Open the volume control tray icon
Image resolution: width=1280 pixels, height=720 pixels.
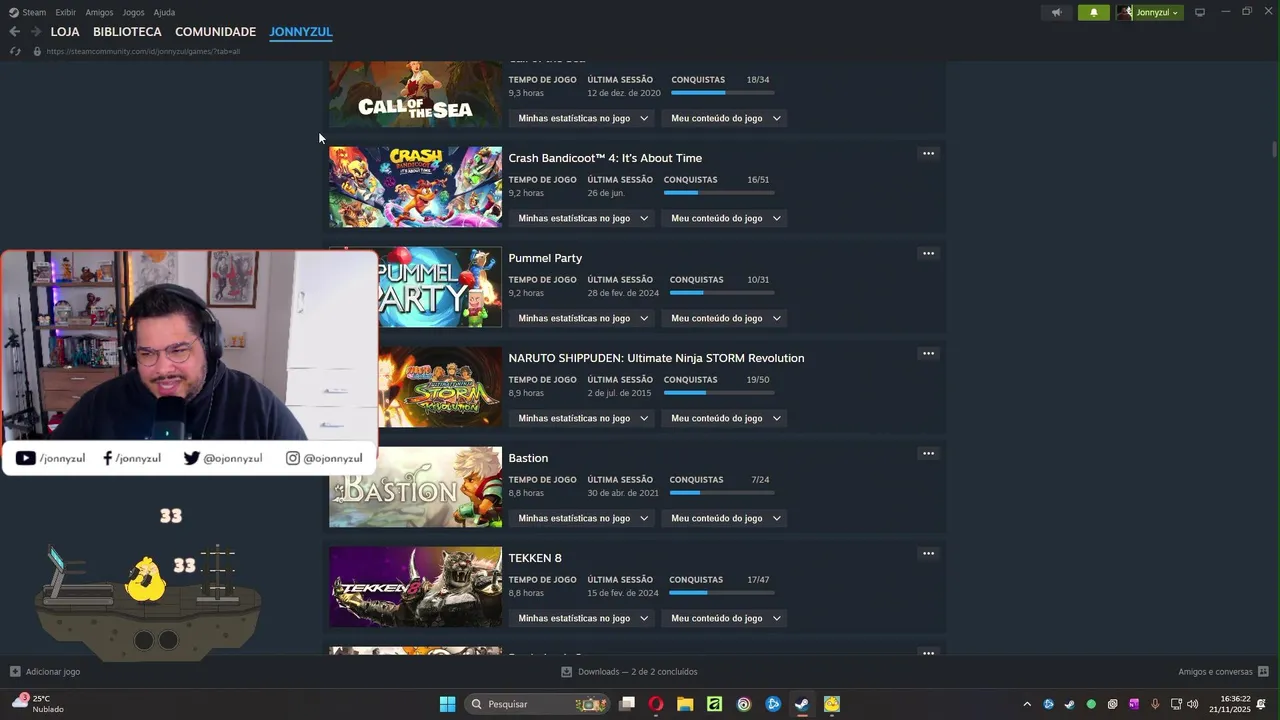[1193, 704]
